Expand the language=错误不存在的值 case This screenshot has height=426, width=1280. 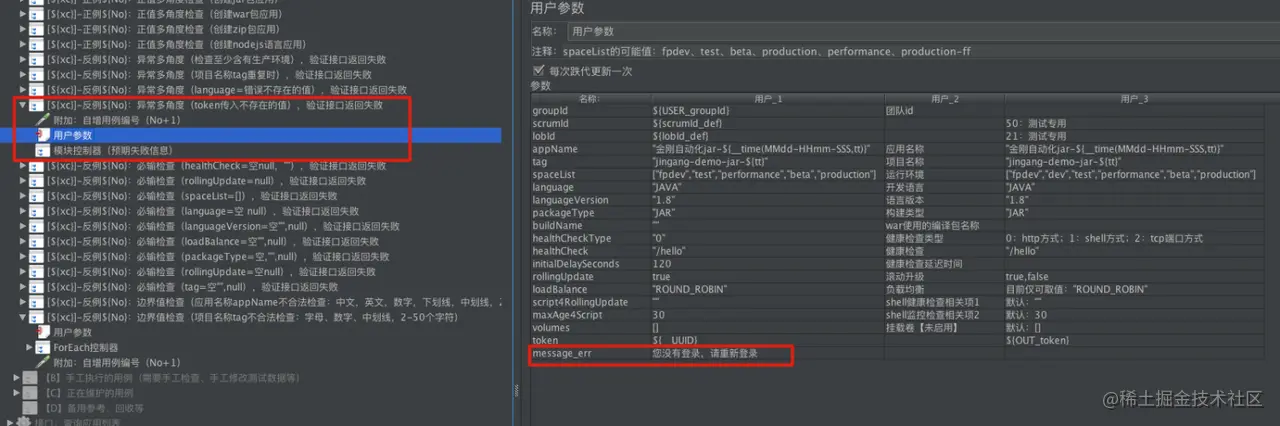(x=23, y=89)
